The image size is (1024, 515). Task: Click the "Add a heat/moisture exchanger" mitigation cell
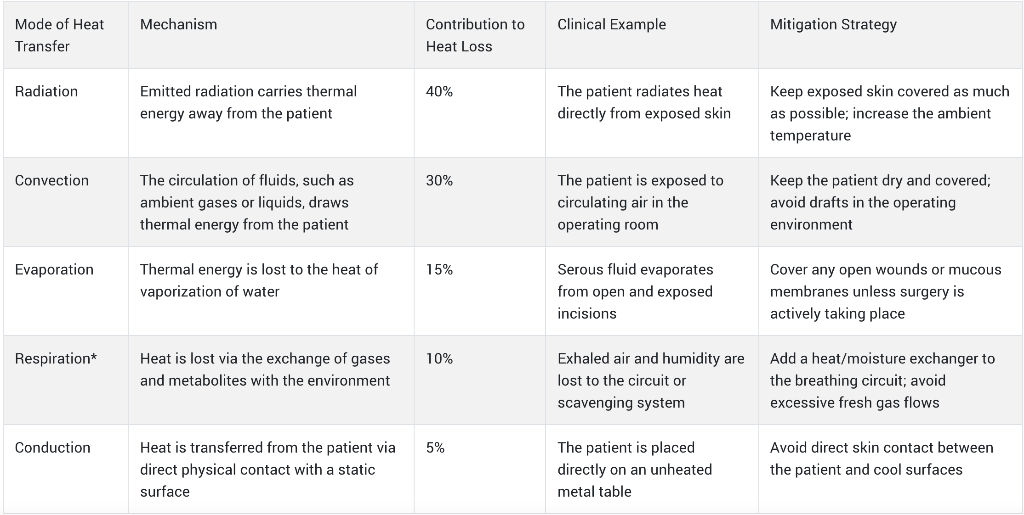click(882, 380)
